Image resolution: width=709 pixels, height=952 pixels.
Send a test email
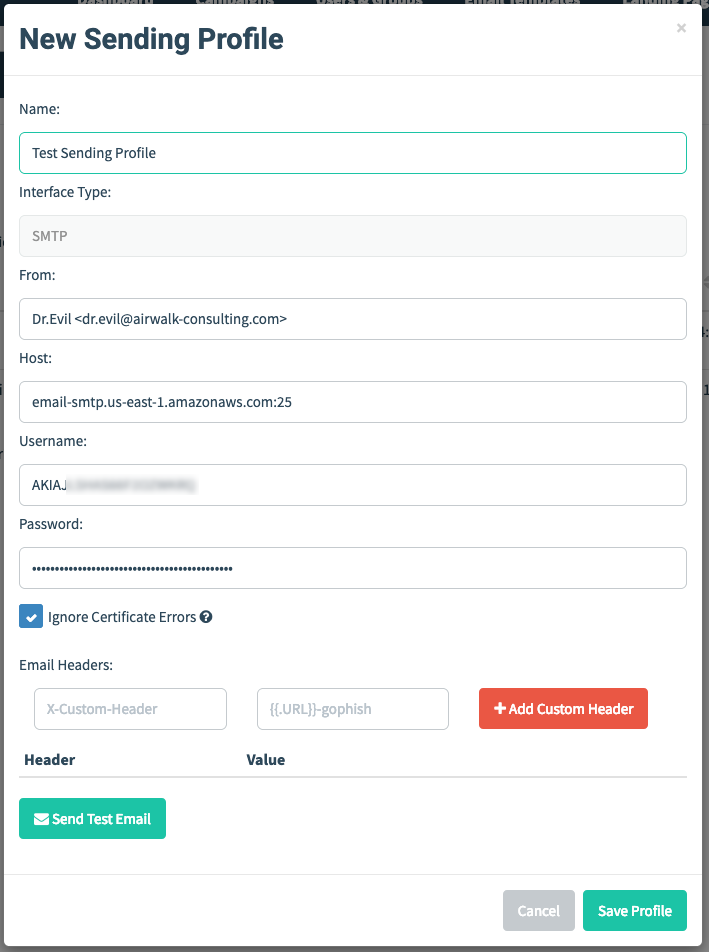[x=92, y=818]
